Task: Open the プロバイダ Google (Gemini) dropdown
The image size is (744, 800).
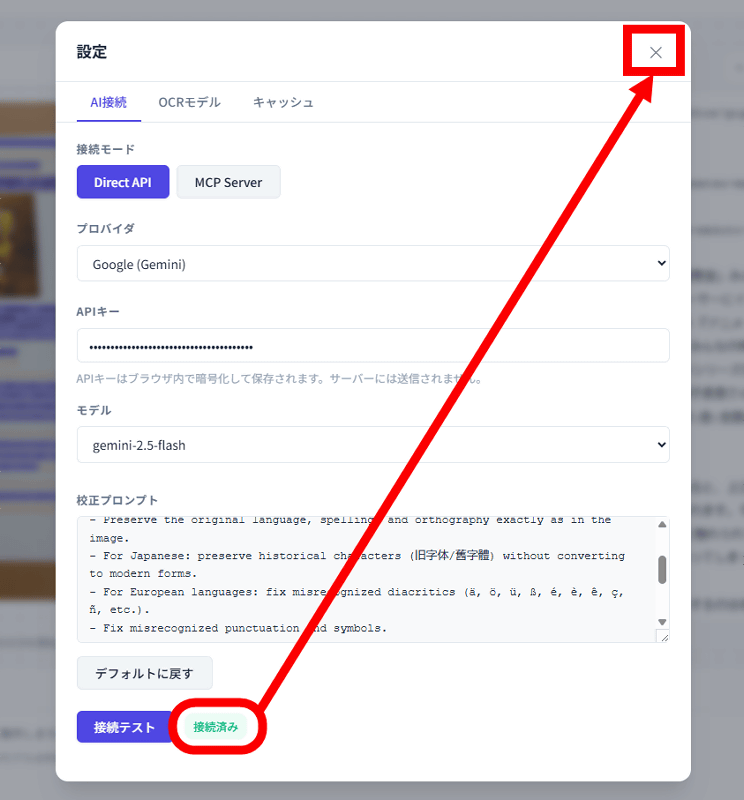Action: click(373, 264)
